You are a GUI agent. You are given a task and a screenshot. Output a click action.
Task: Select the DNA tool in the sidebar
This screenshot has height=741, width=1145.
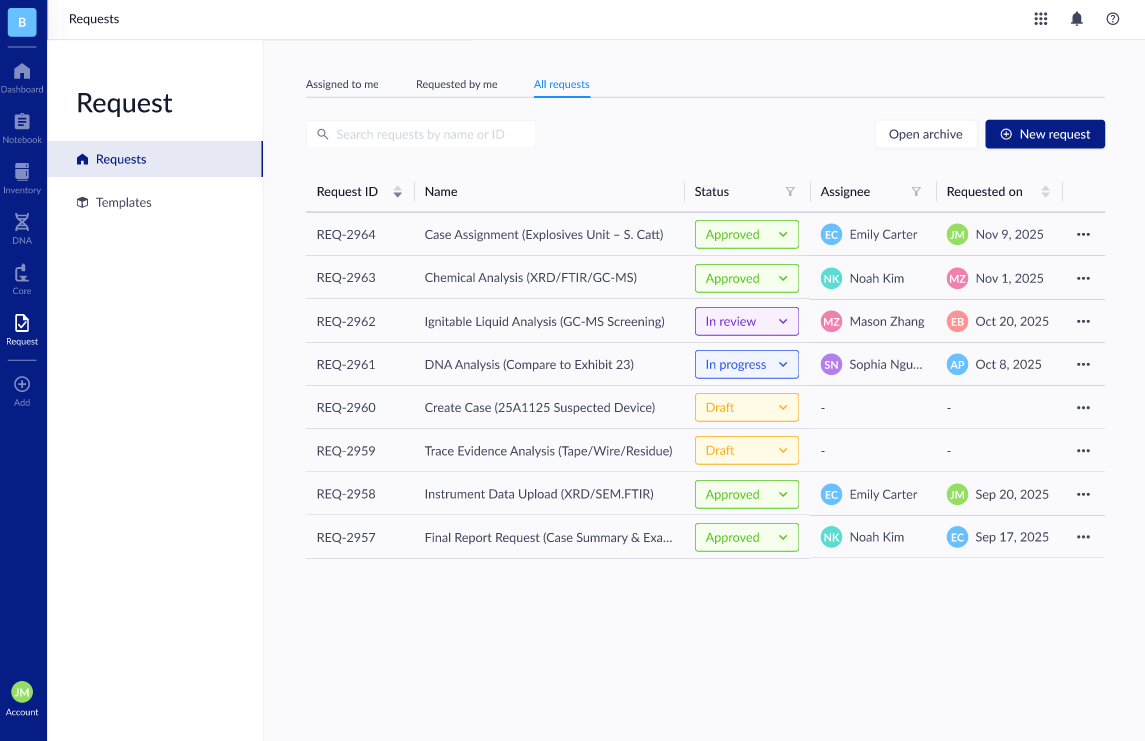[22, 227]
